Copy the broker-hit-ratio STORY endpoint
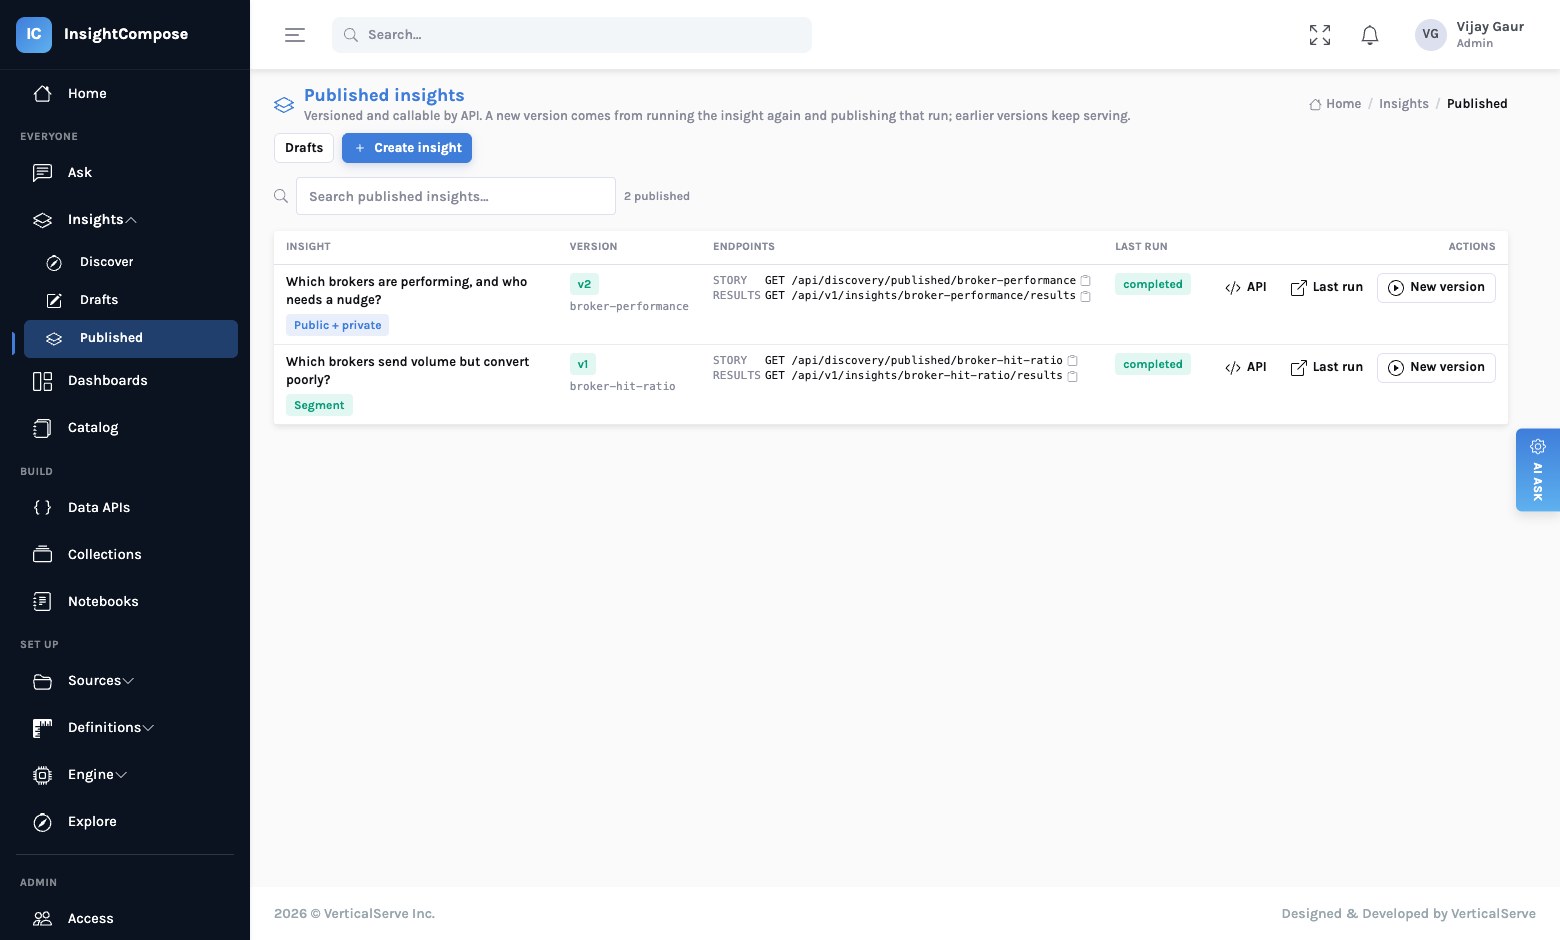Viewport: 1560px width, 940px height. pyautogui.click(x=1072, y=361)
